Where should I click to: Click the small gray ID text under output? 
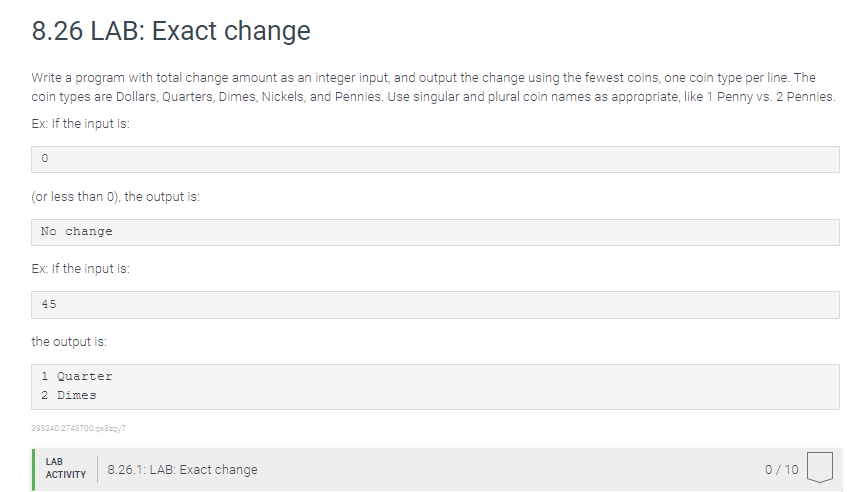click(79, 428)
